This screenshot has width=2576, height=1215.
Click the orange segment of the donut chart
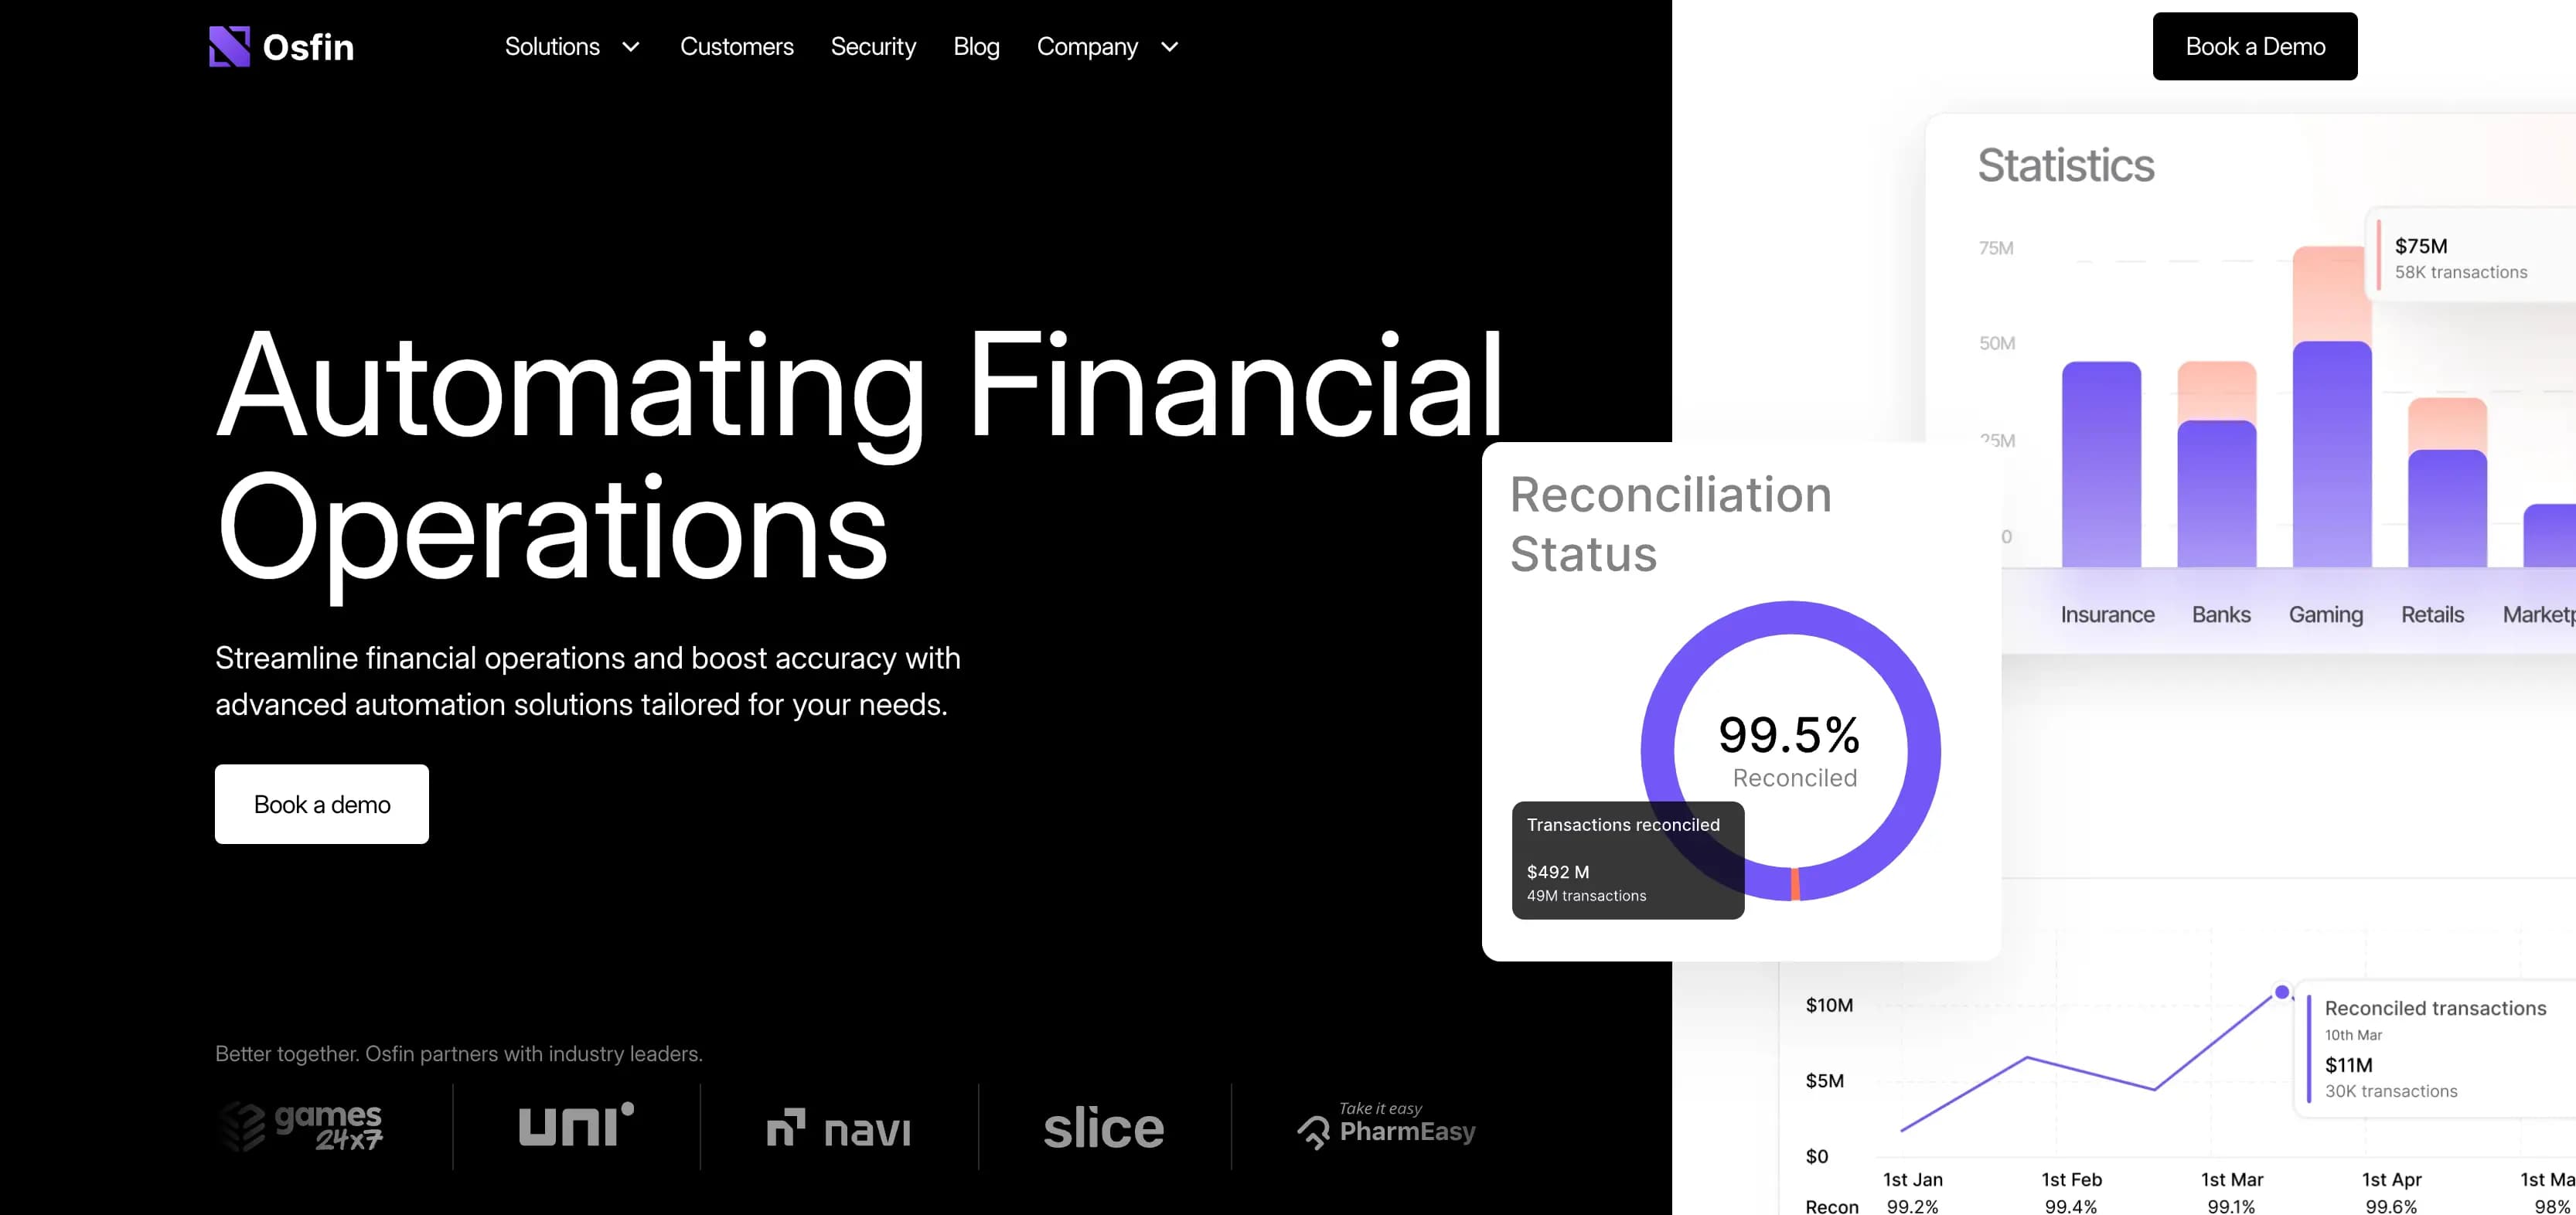[1795, 884]
